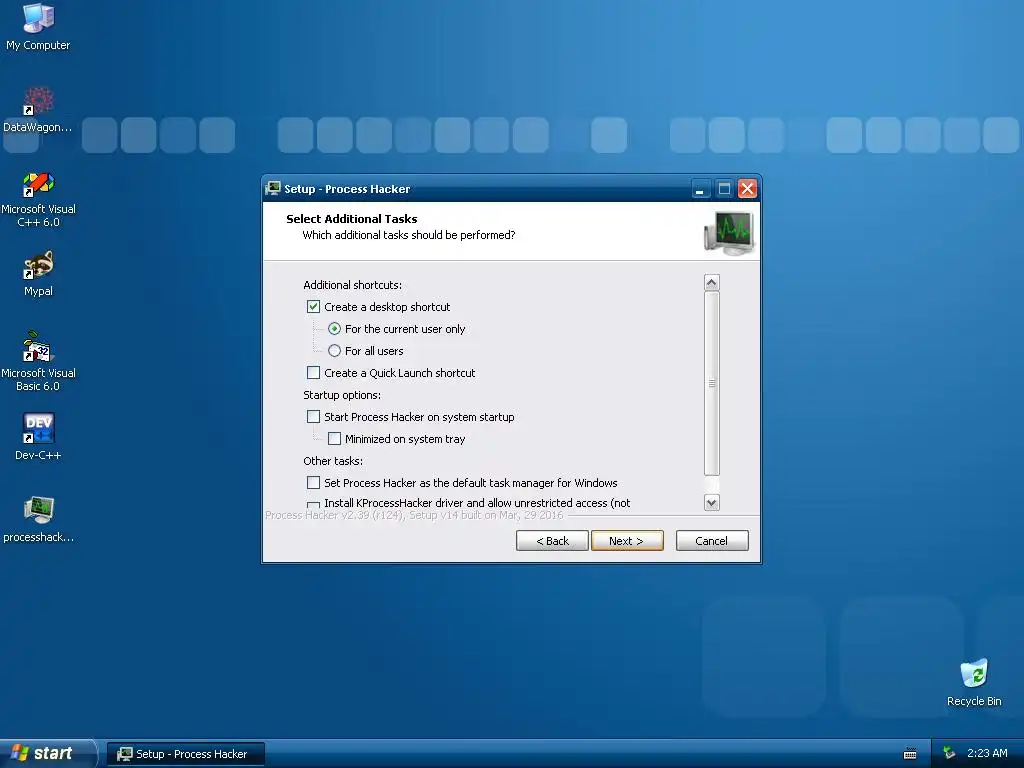Select For the current user only
Viewport: 1024px width, 768px height.
point(334,328)
